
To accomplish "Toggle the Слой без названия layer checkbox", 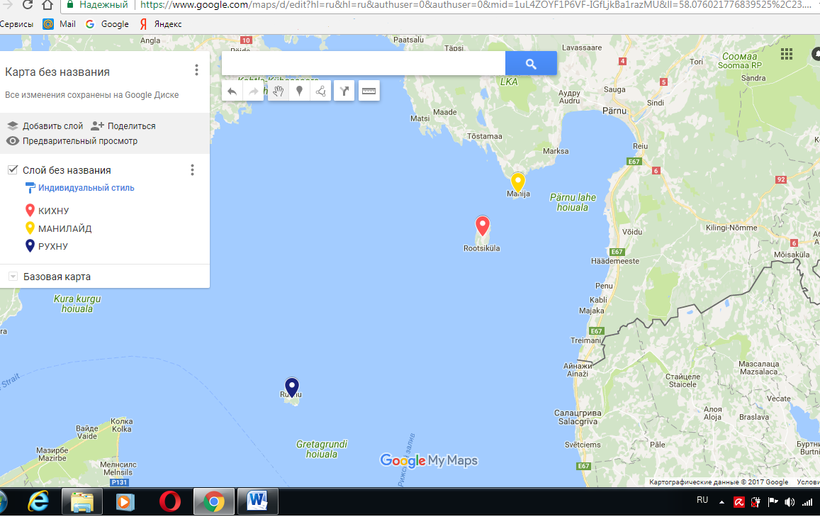I will (x=12, y=170).
